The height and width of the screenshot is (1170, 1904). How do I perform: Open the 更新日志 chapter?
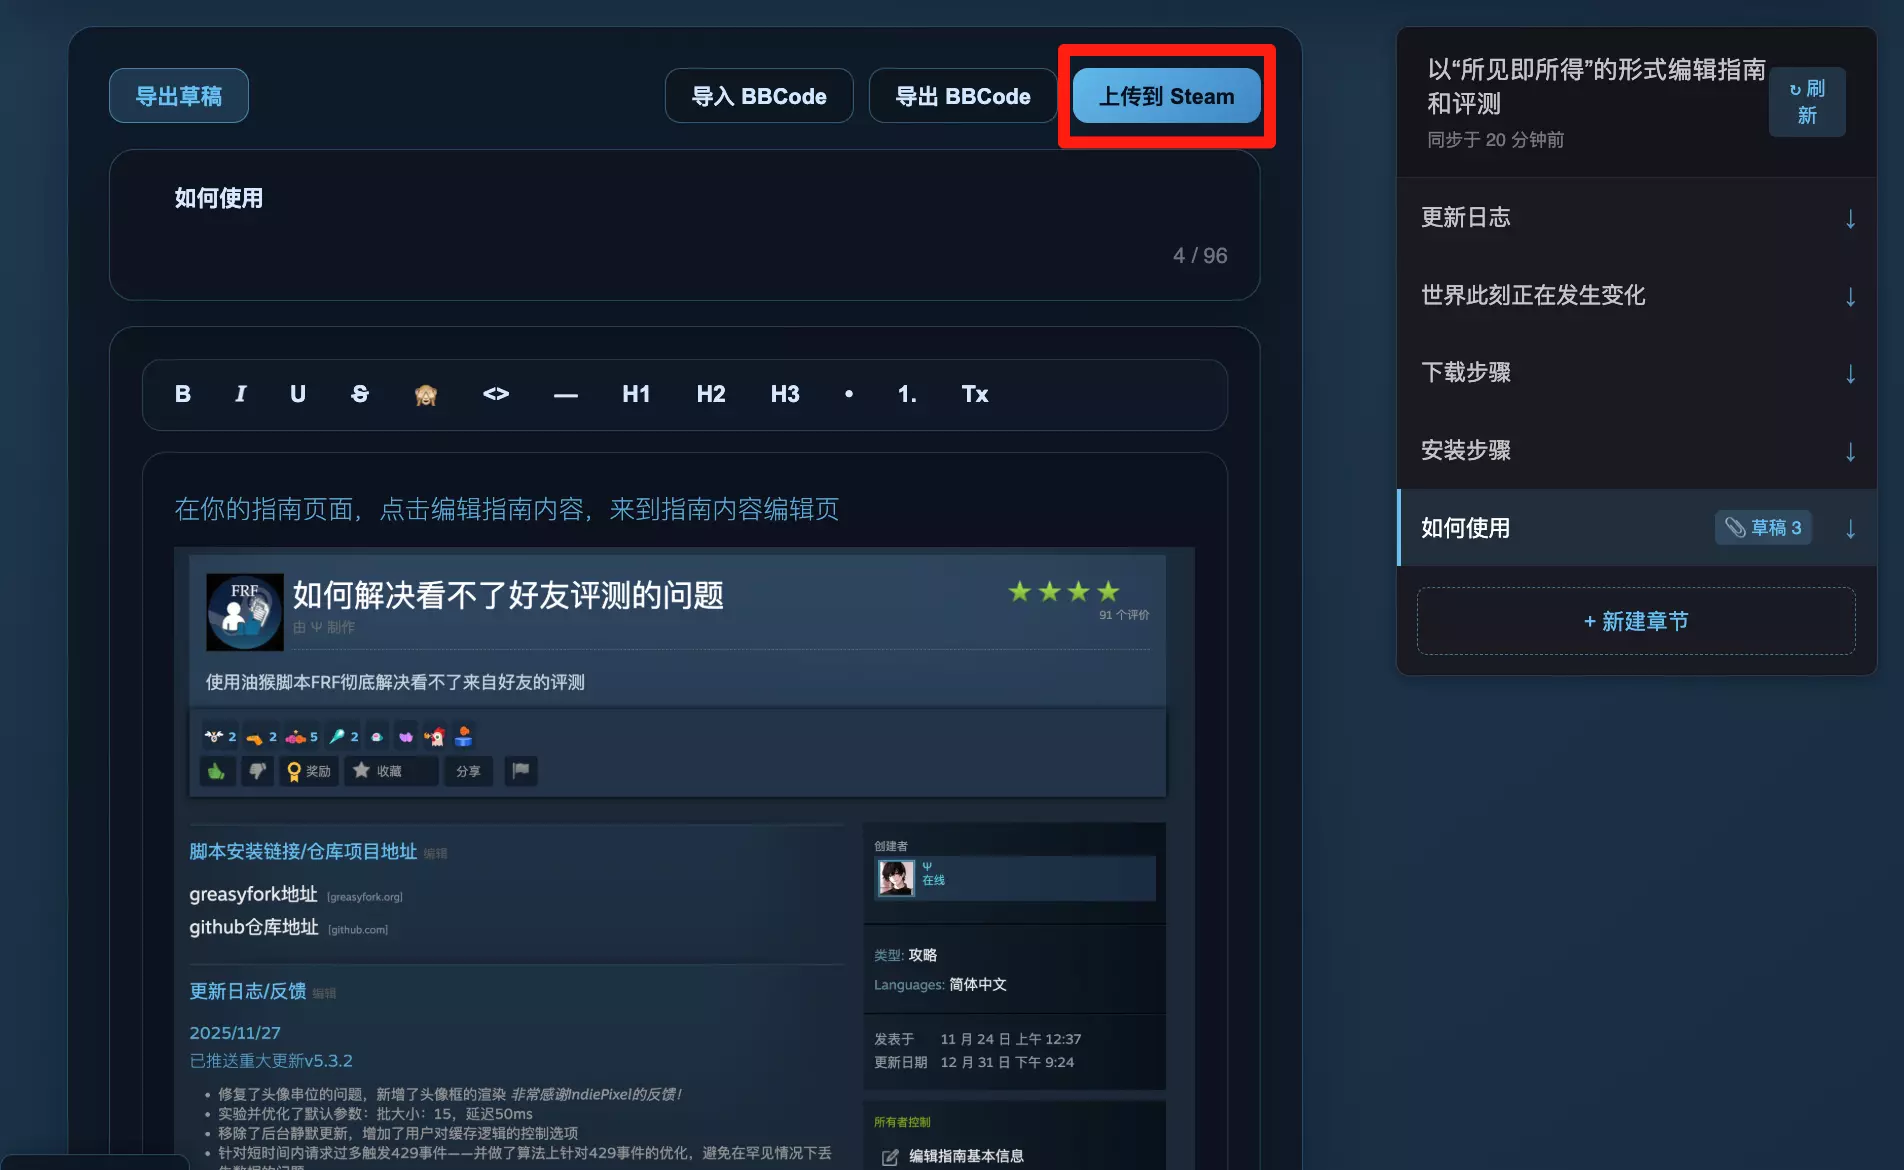(1636, 218)
